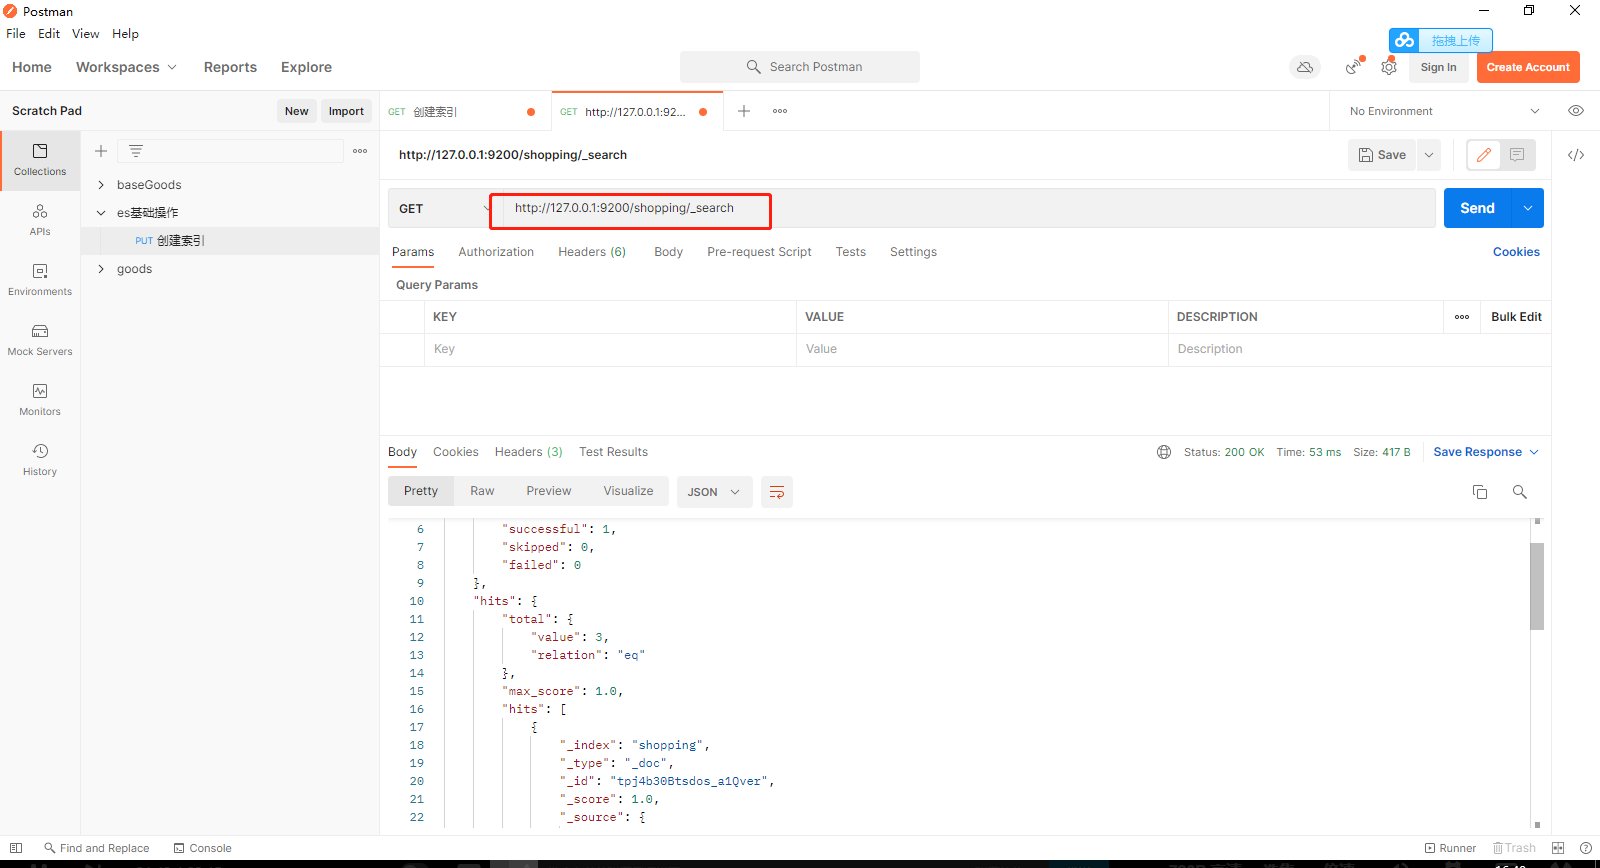Viewport: 1600px width, 868px height.
Task: Open the File menu
Action: coord(16,34)
